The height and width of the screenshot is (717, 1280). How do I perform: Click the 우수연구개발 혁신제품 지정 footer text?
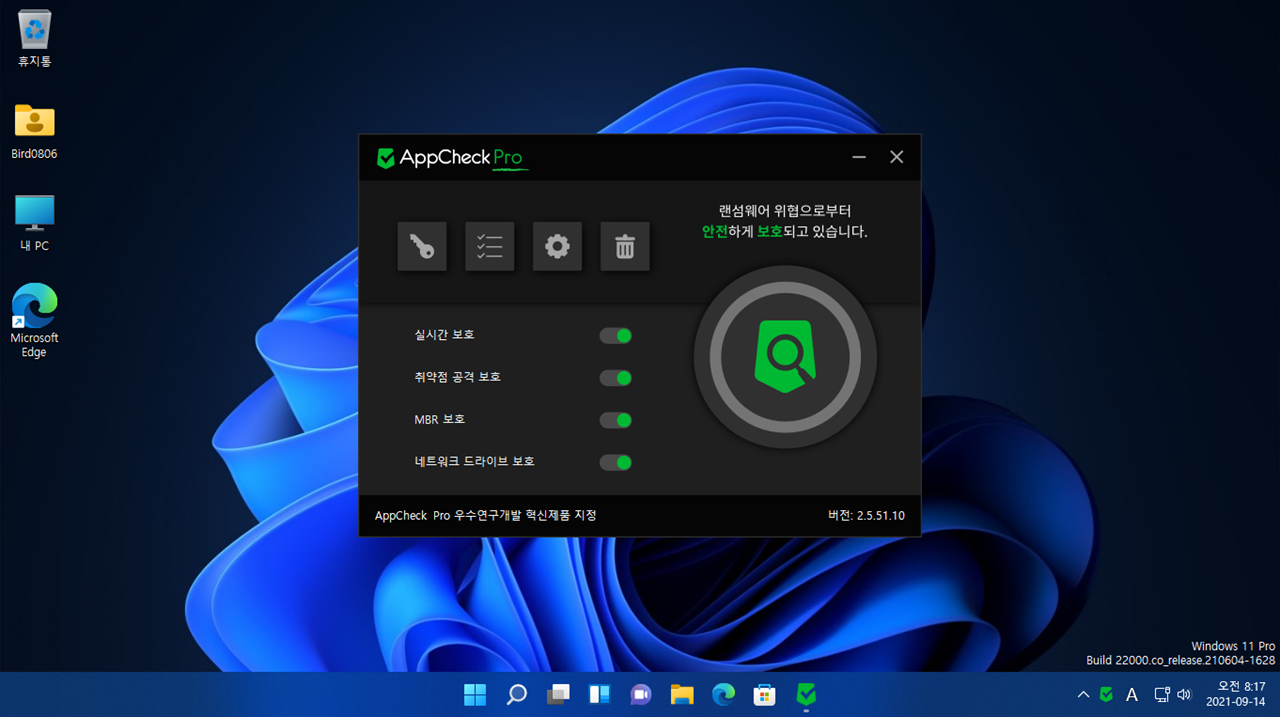[485, 515]
